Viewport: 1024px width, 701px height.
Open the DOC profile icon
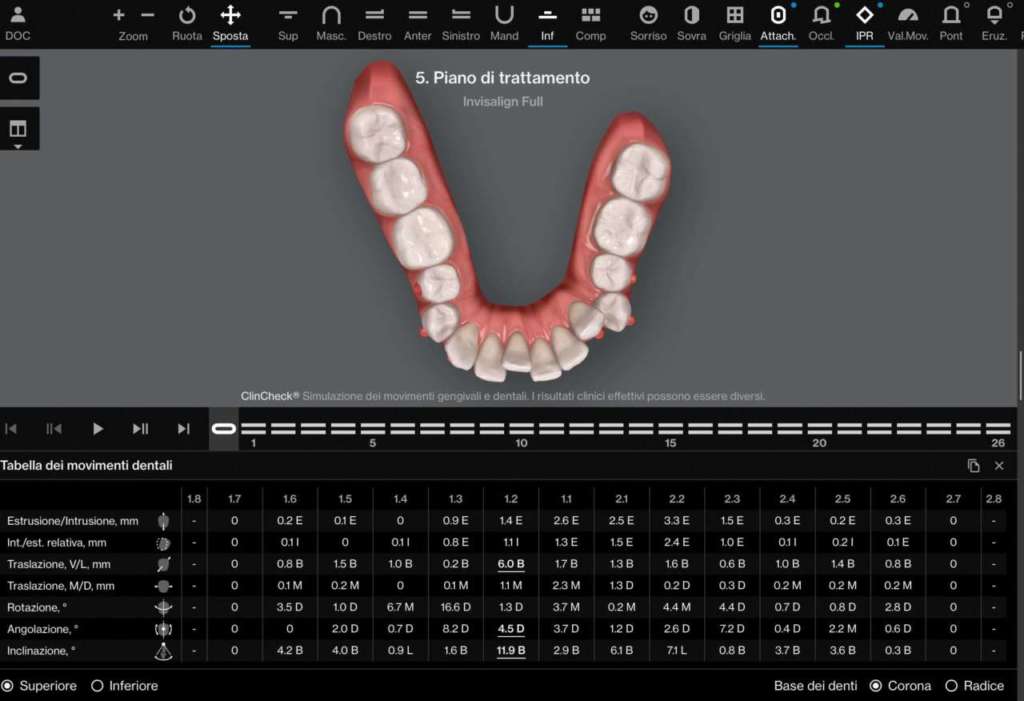(18, 23)
